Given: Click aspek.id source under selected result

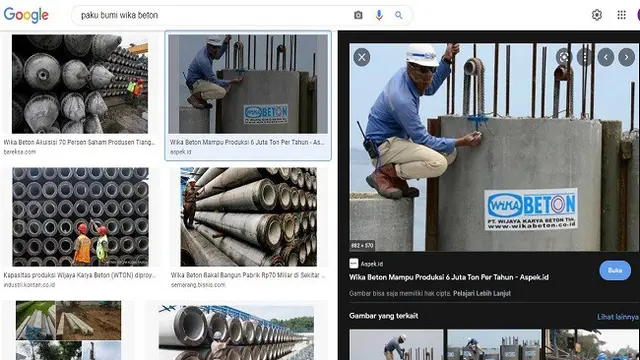Looking at the screenshot, I should click(180, 152).
